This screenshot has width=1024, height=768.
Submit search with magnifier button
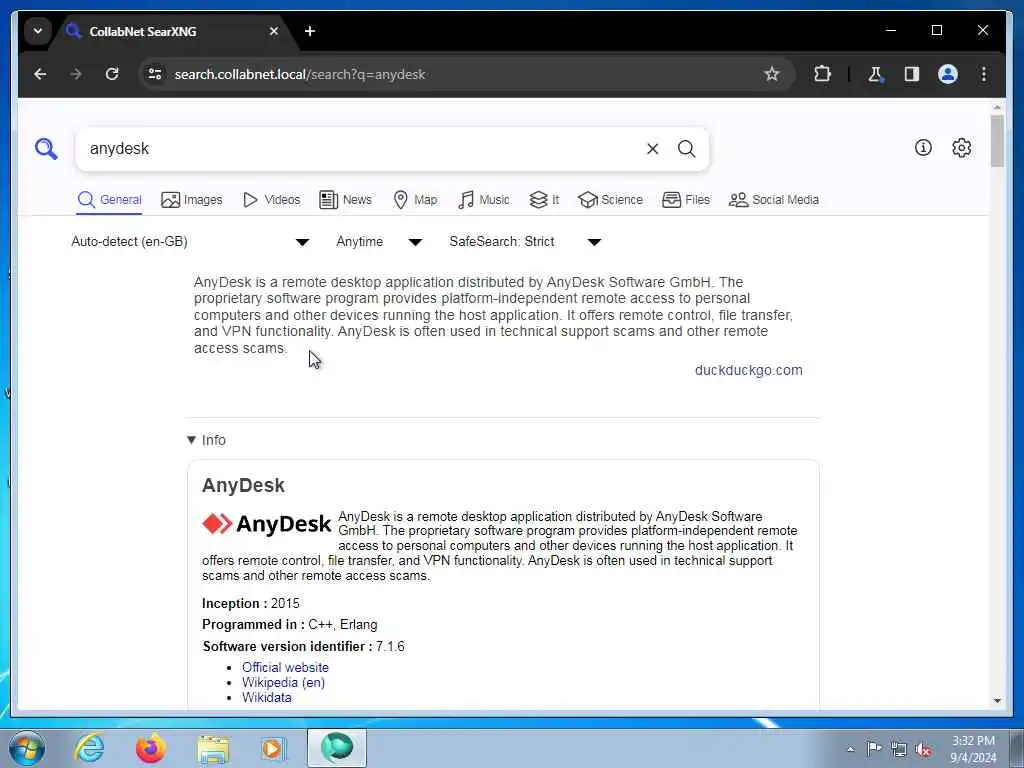click(686, 149)
